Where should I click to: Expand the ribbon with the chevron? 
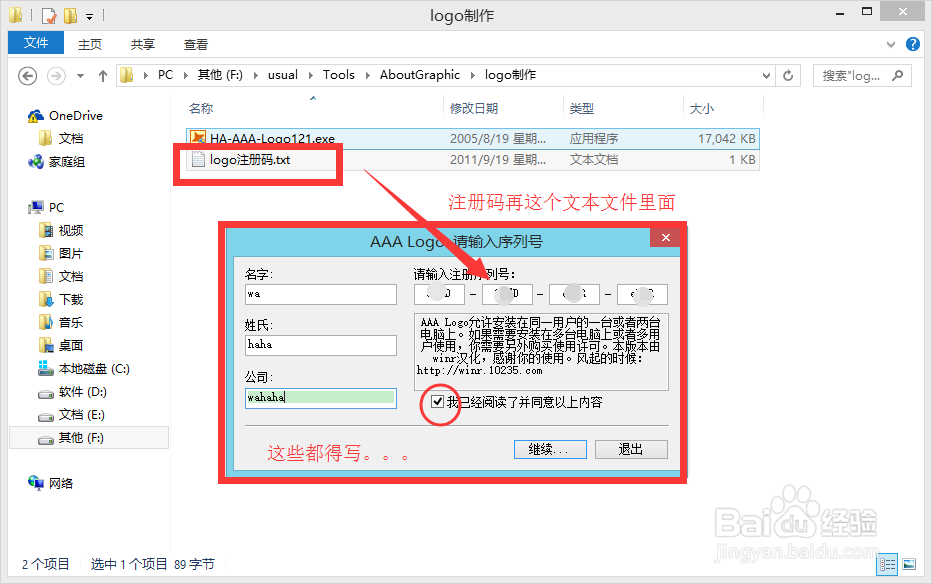(890, 44)
